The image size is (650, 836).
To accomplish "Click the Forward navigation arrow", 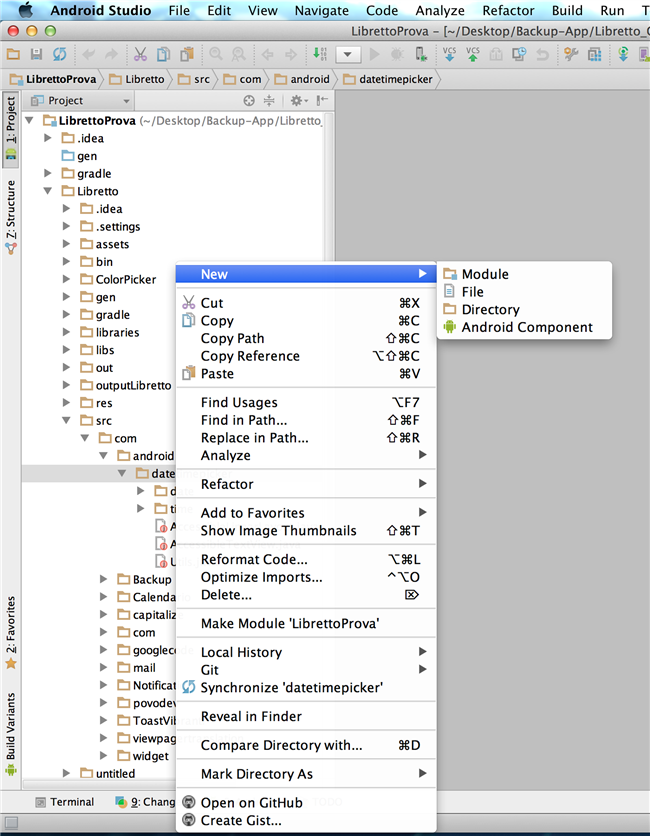I will click(291, 54).
